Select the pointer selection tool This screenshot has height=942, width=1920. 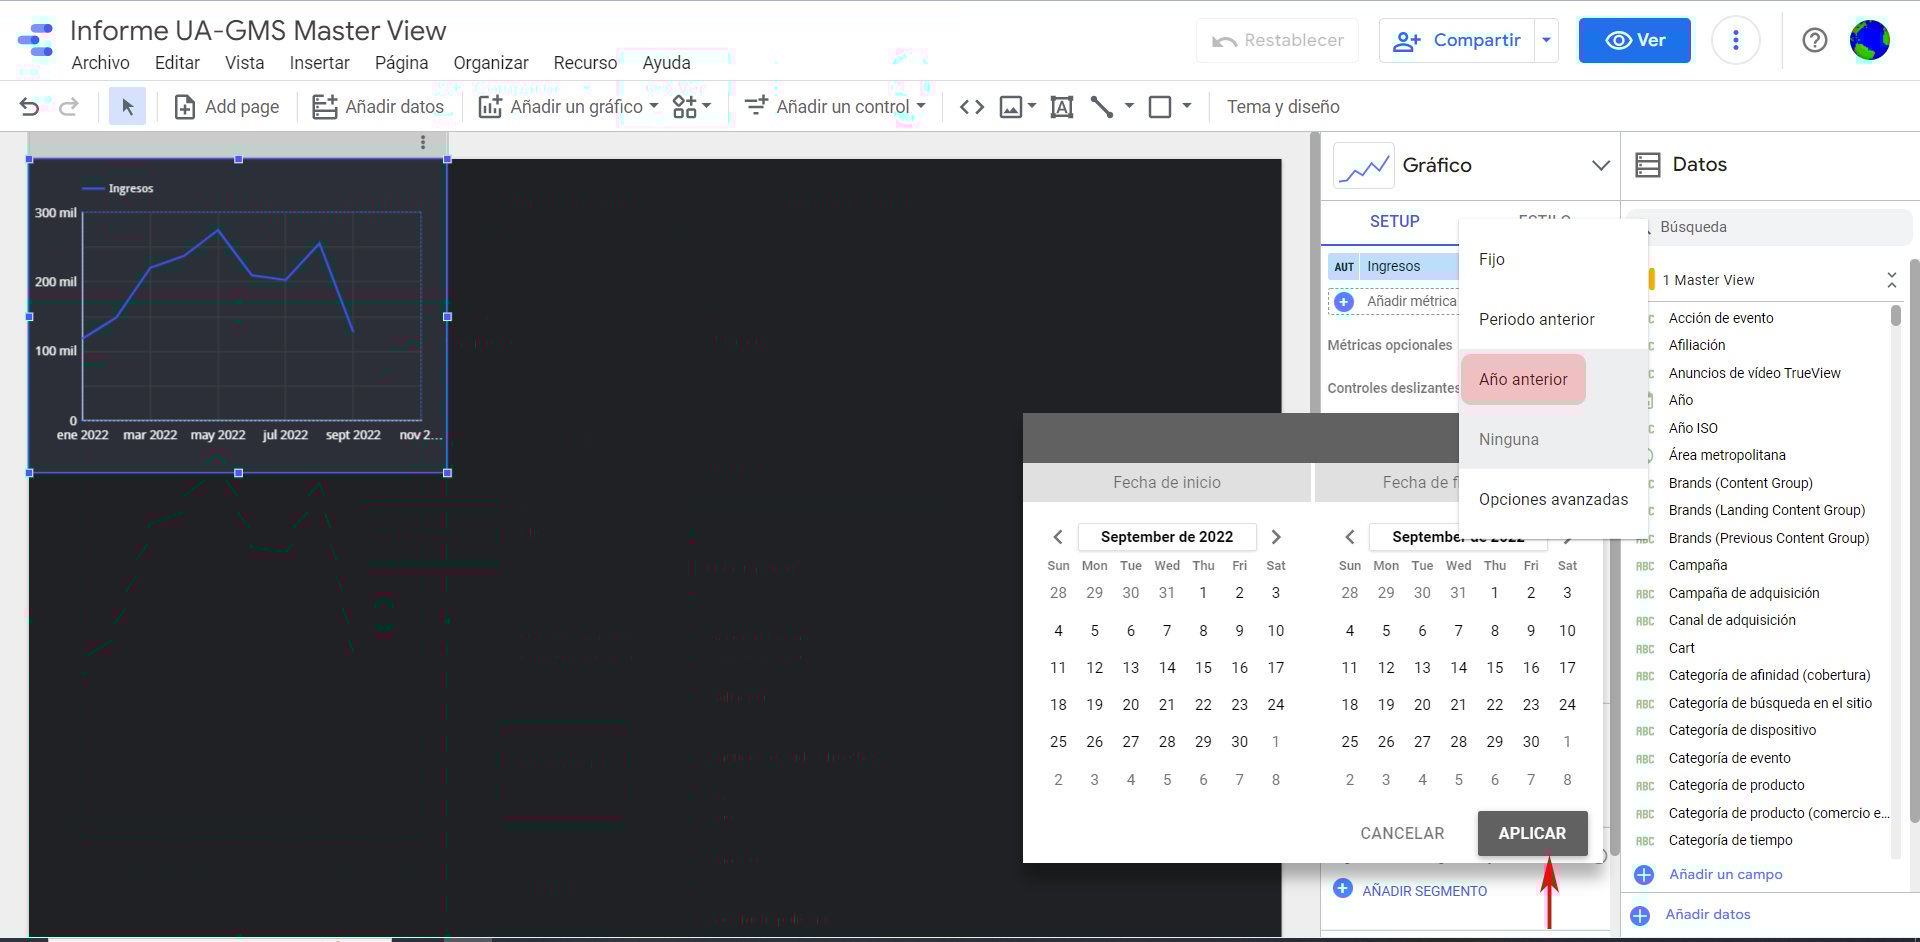[x=127, y=107]
